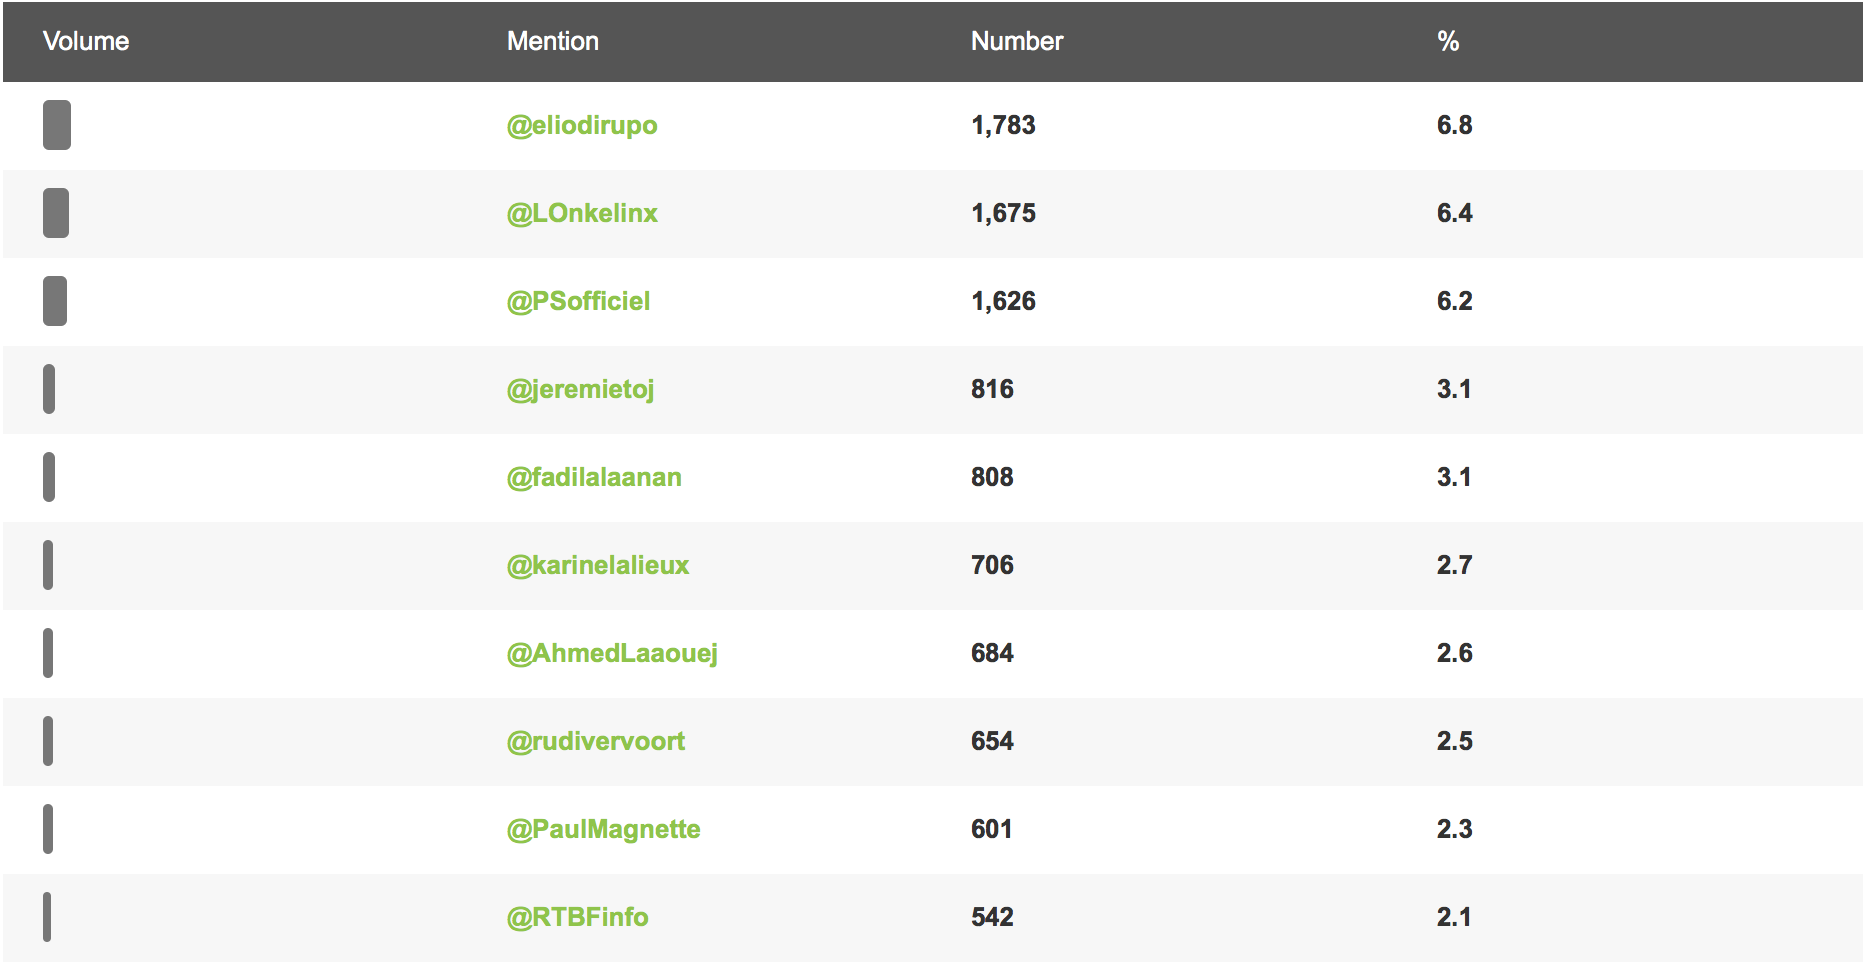The height and width of the screenshot is (962, 1864).
Task: Open the @karinelalieux profile link
Action: pyautogui.click(x=598, y=565)
